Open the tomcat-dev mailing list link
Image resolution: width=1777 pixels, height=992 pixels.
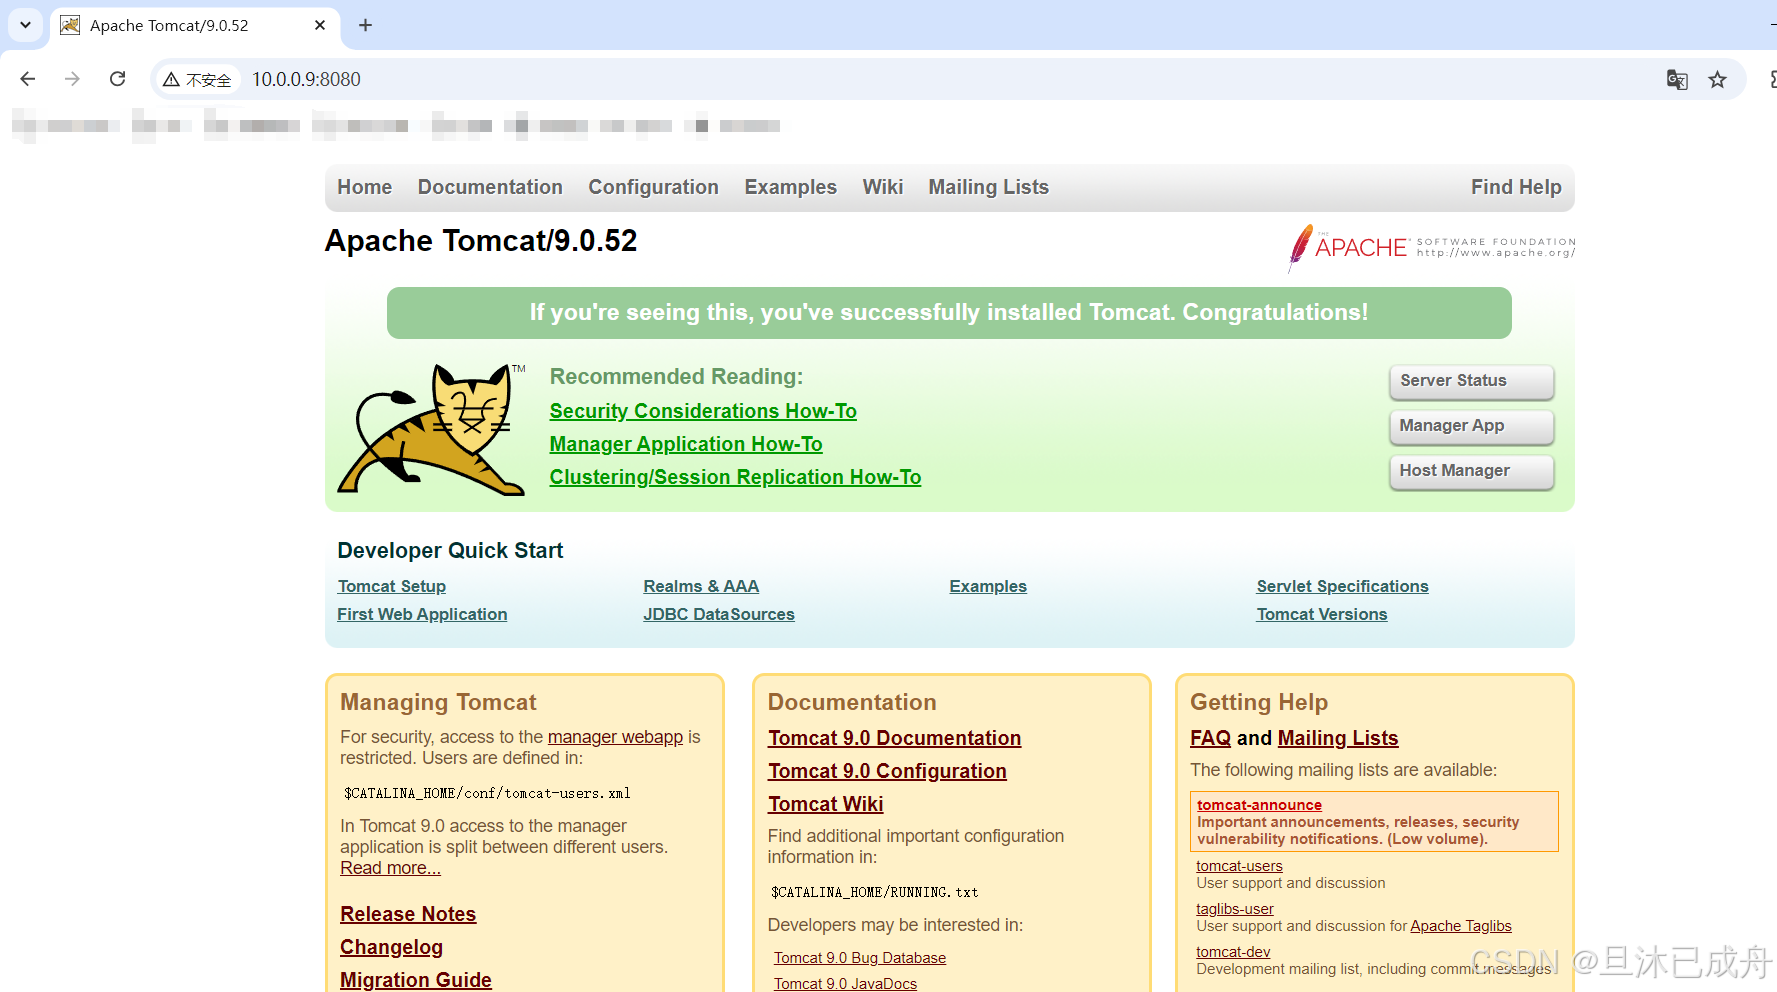pyautogui.click(x=1233, y=952)
